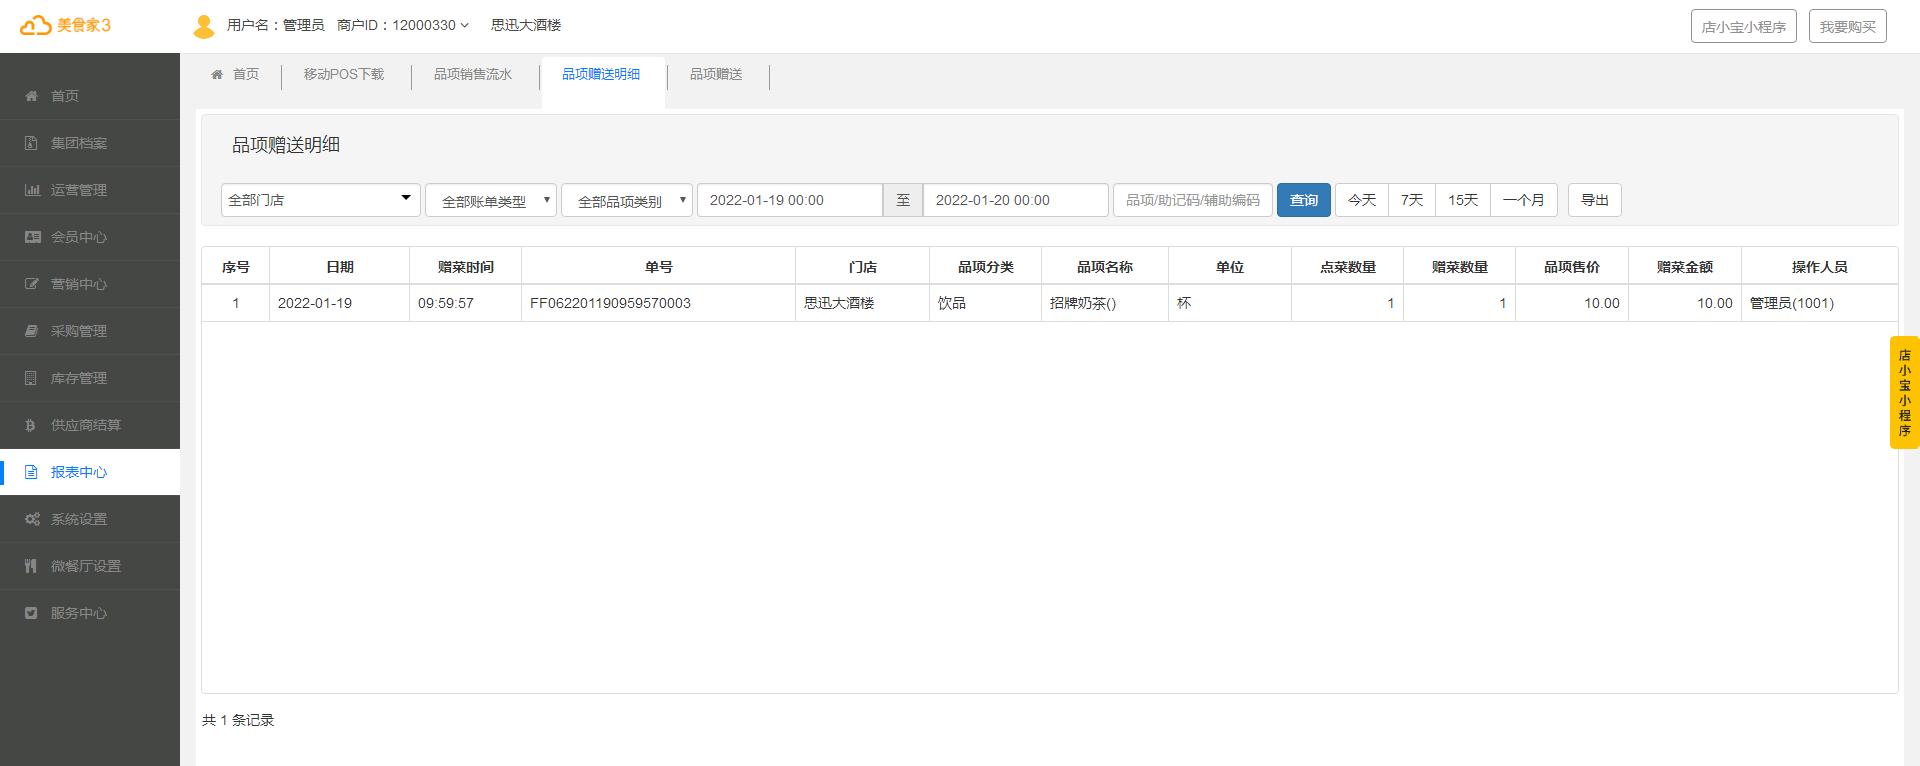Click the start date field 2022-01-19 00:00

[x=790, y=200]
